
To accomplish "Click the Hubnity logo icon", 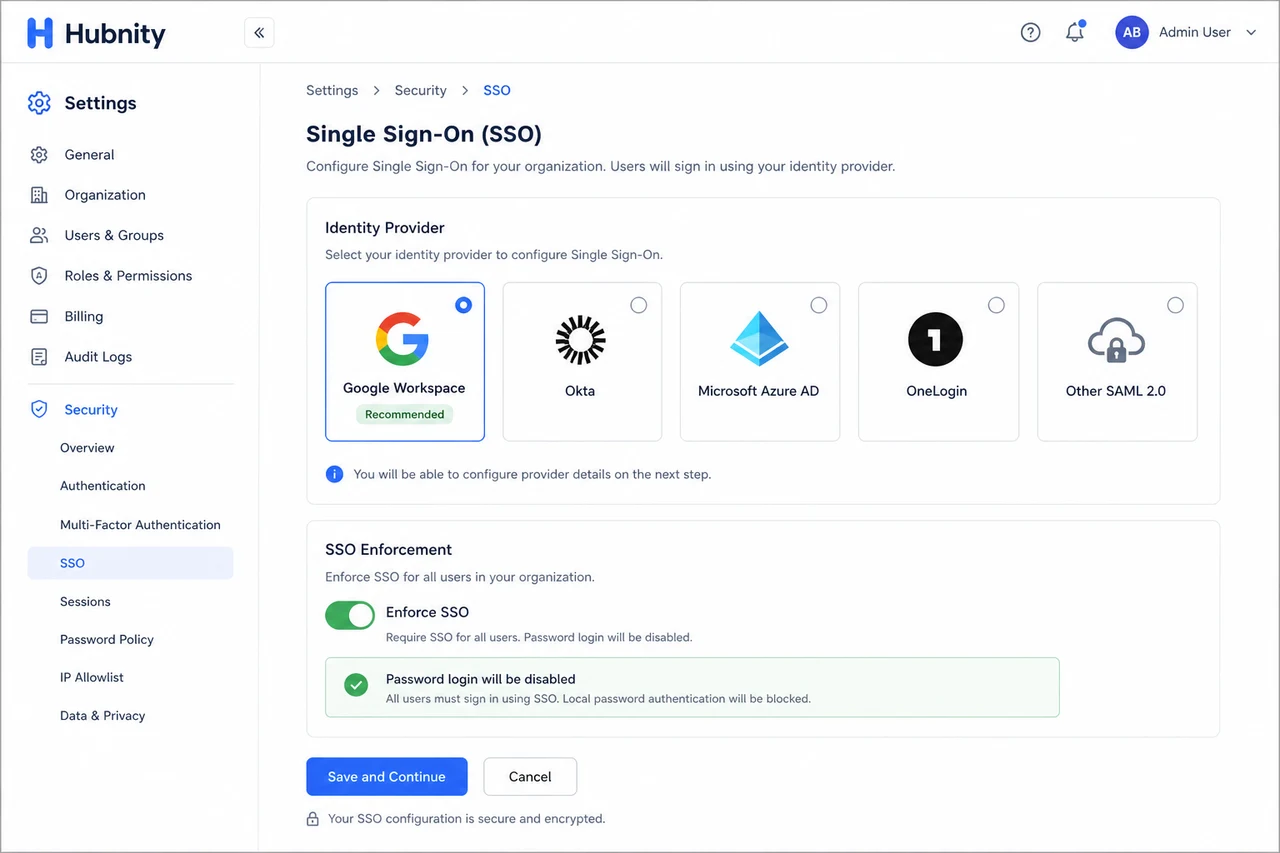I will coord(40,33).
